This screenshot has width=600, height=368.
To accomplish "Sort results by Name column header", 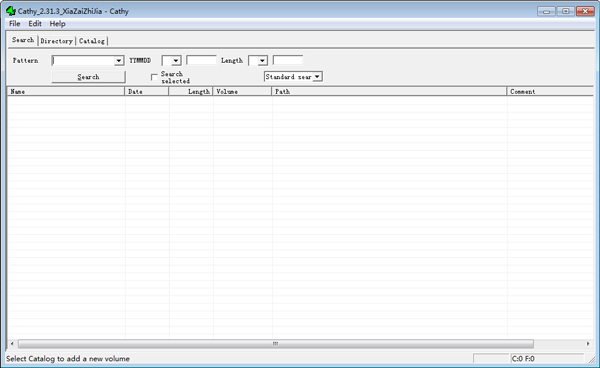I will tap(66, 91).
